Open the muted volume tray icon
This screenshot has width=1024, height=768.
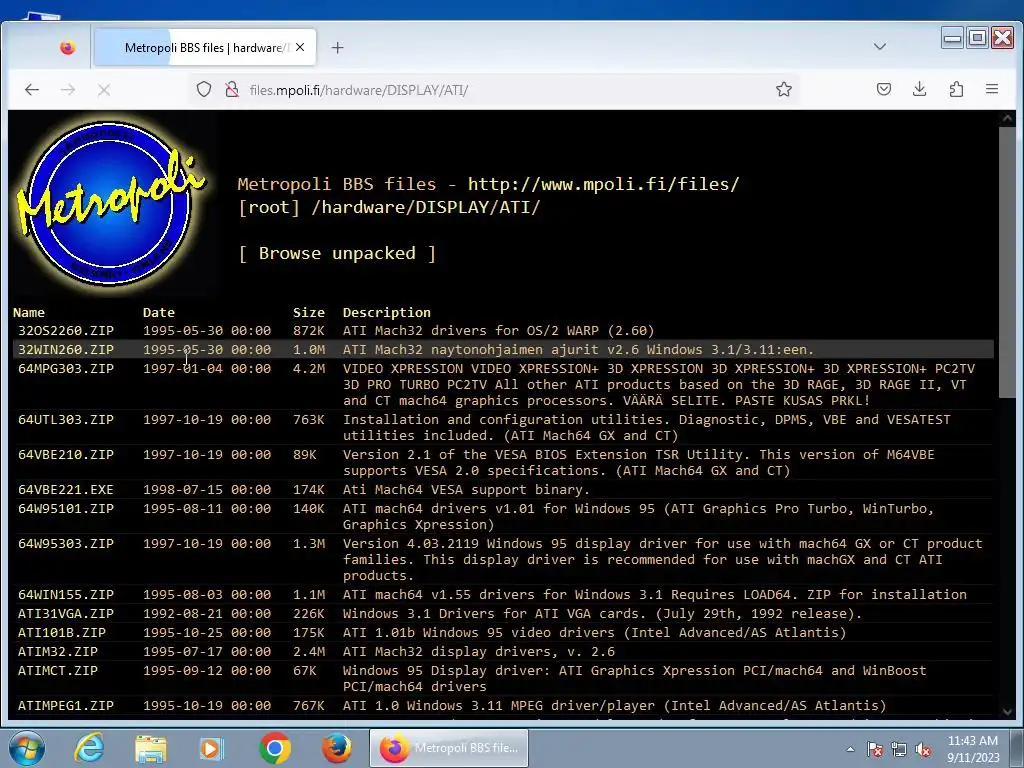(923, 749)
